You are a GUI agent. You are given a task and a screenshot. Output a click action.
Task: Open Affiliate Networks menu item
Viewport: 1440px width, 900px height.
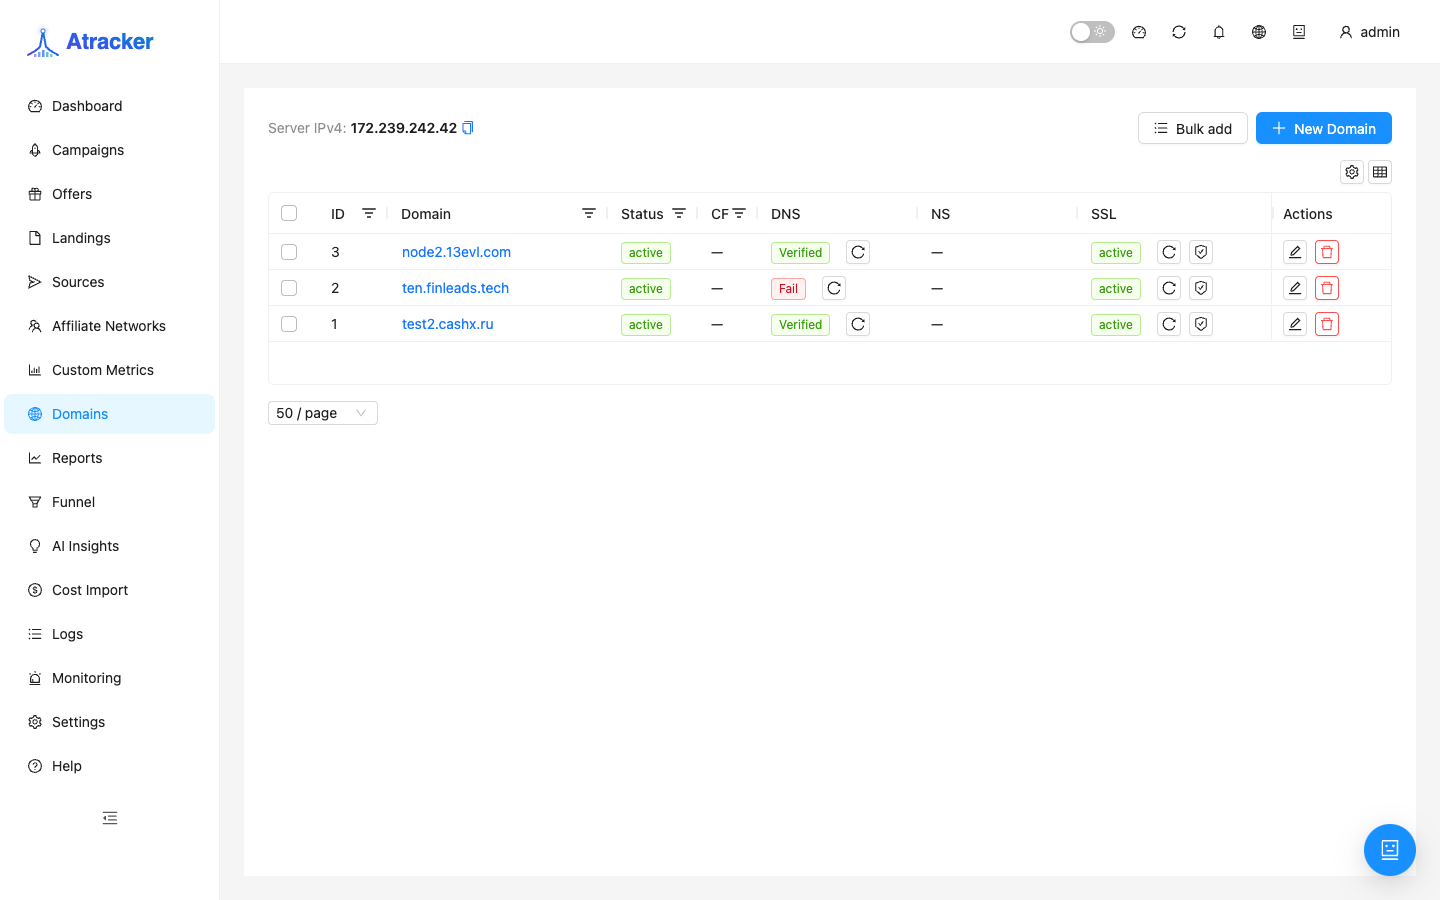point(109,326)
